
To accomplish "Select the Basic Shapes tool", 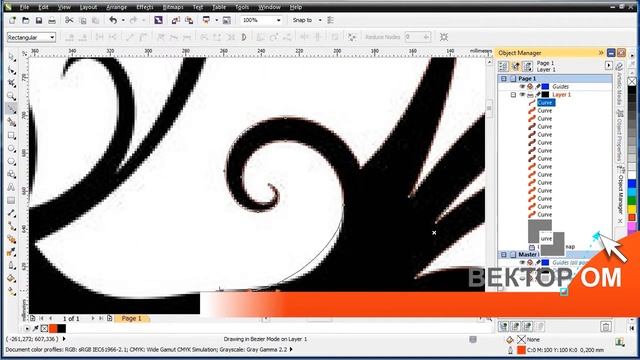I will point(11,174).
